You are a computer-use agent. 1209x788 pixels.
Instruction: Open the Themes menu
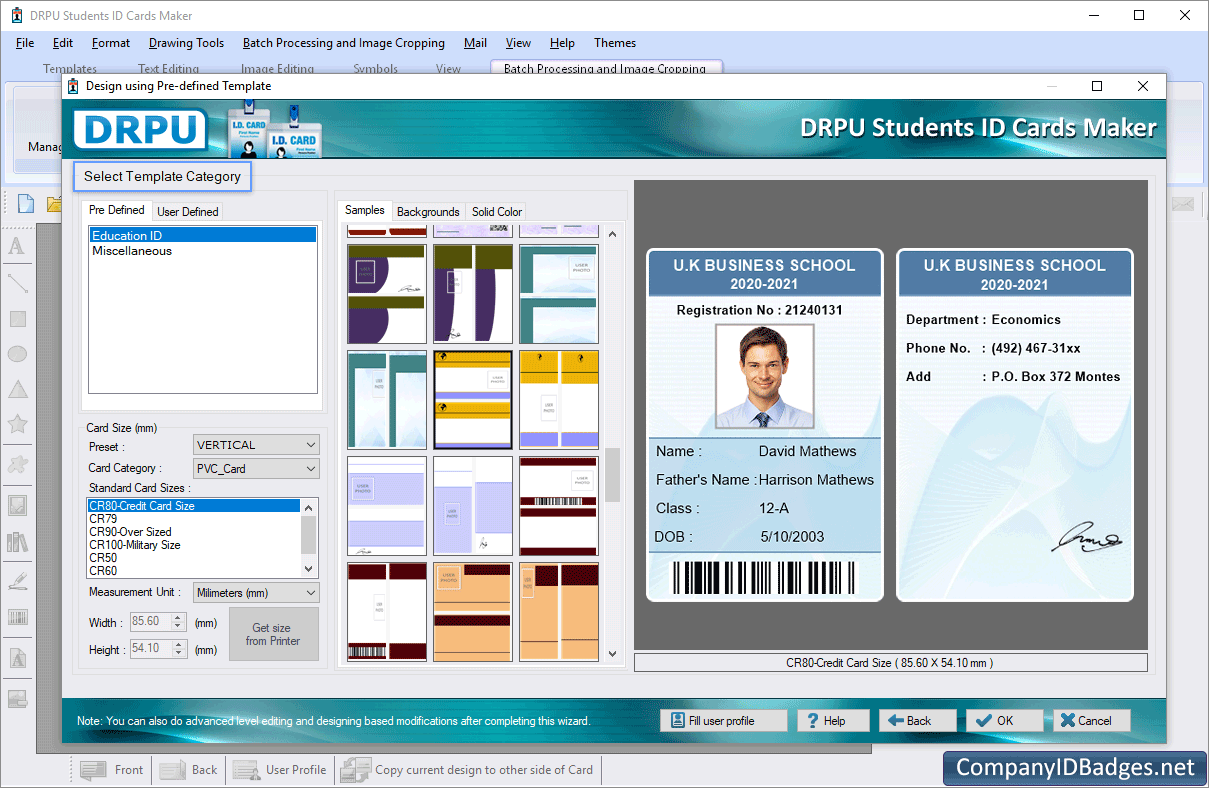click(614, 43)
